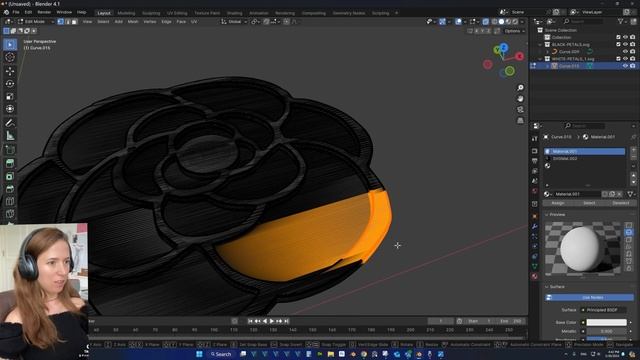Viewport: 640px width, 360px height.
Task: Hide BLACK-PETALS.svg collection eye icon
Action: tap(625, 44)
